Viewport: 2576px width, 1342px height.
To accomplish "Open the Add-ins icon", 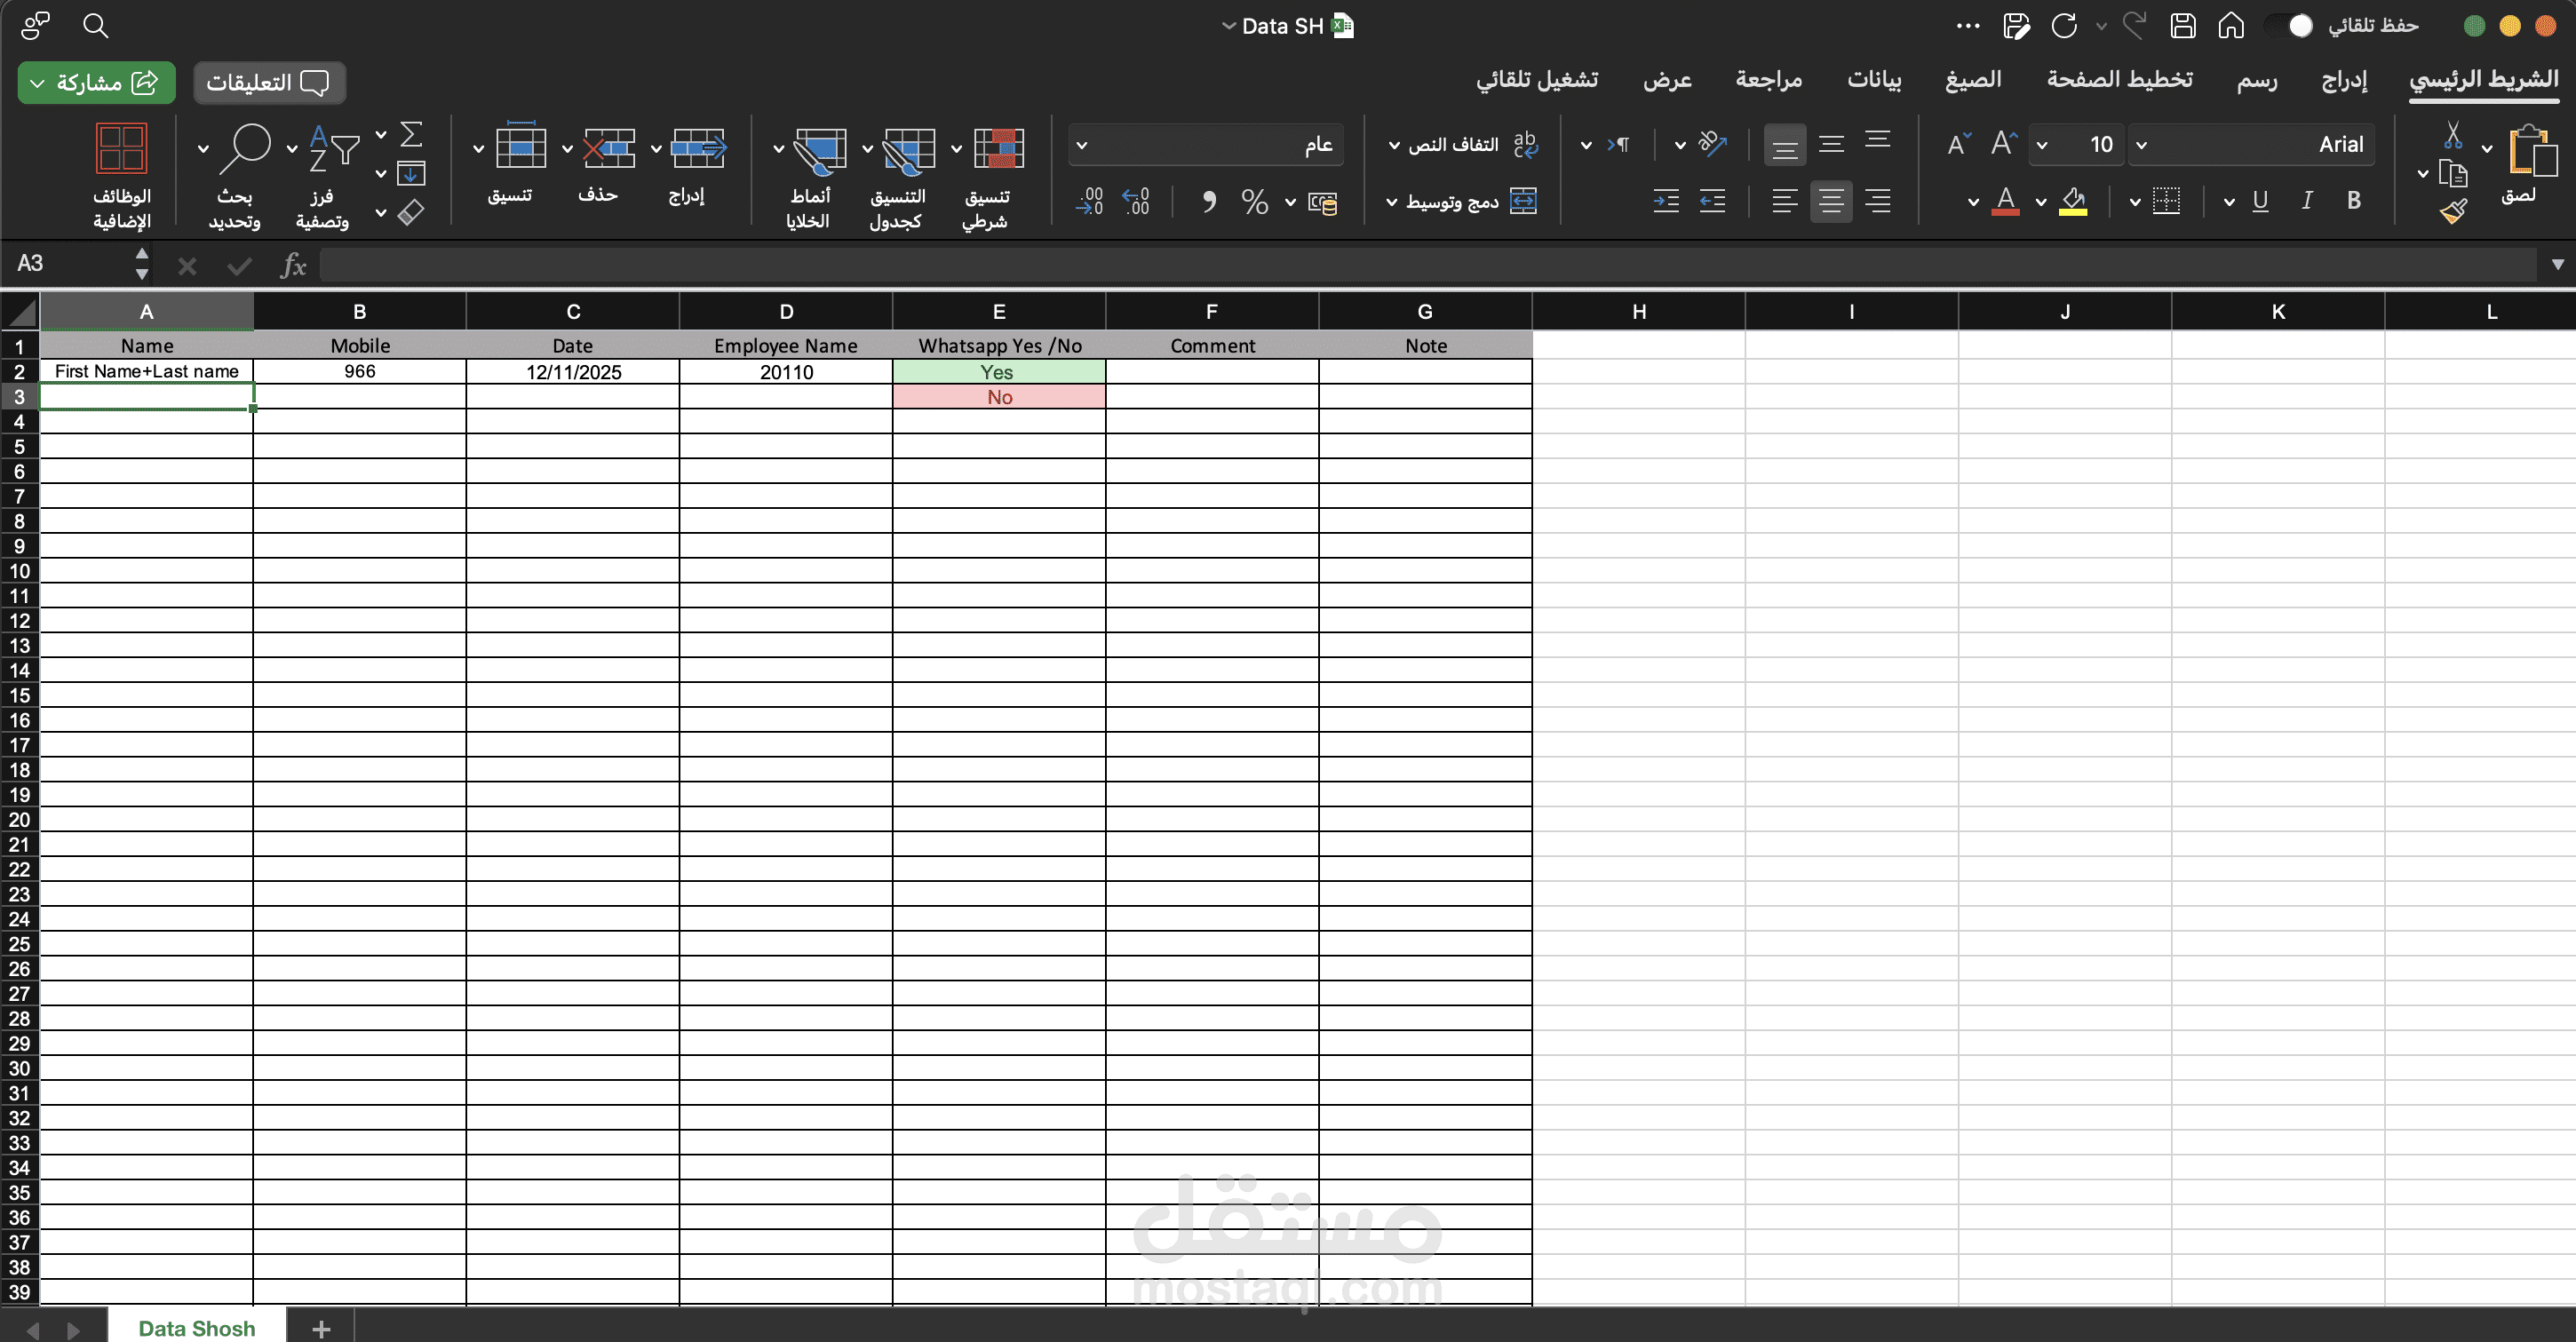I will tap(121, 148).
